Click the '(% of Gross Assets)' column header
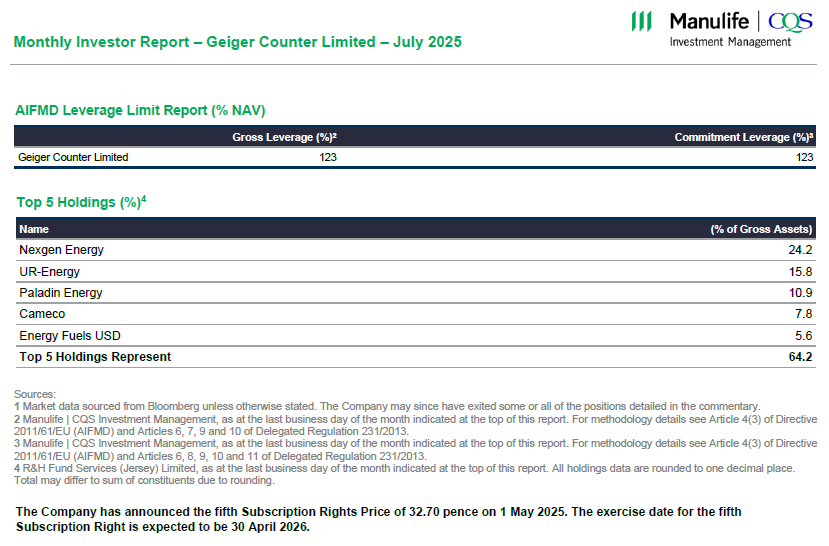Image resolution: width=829 pixels, height=546 pixels. point(761,229)
